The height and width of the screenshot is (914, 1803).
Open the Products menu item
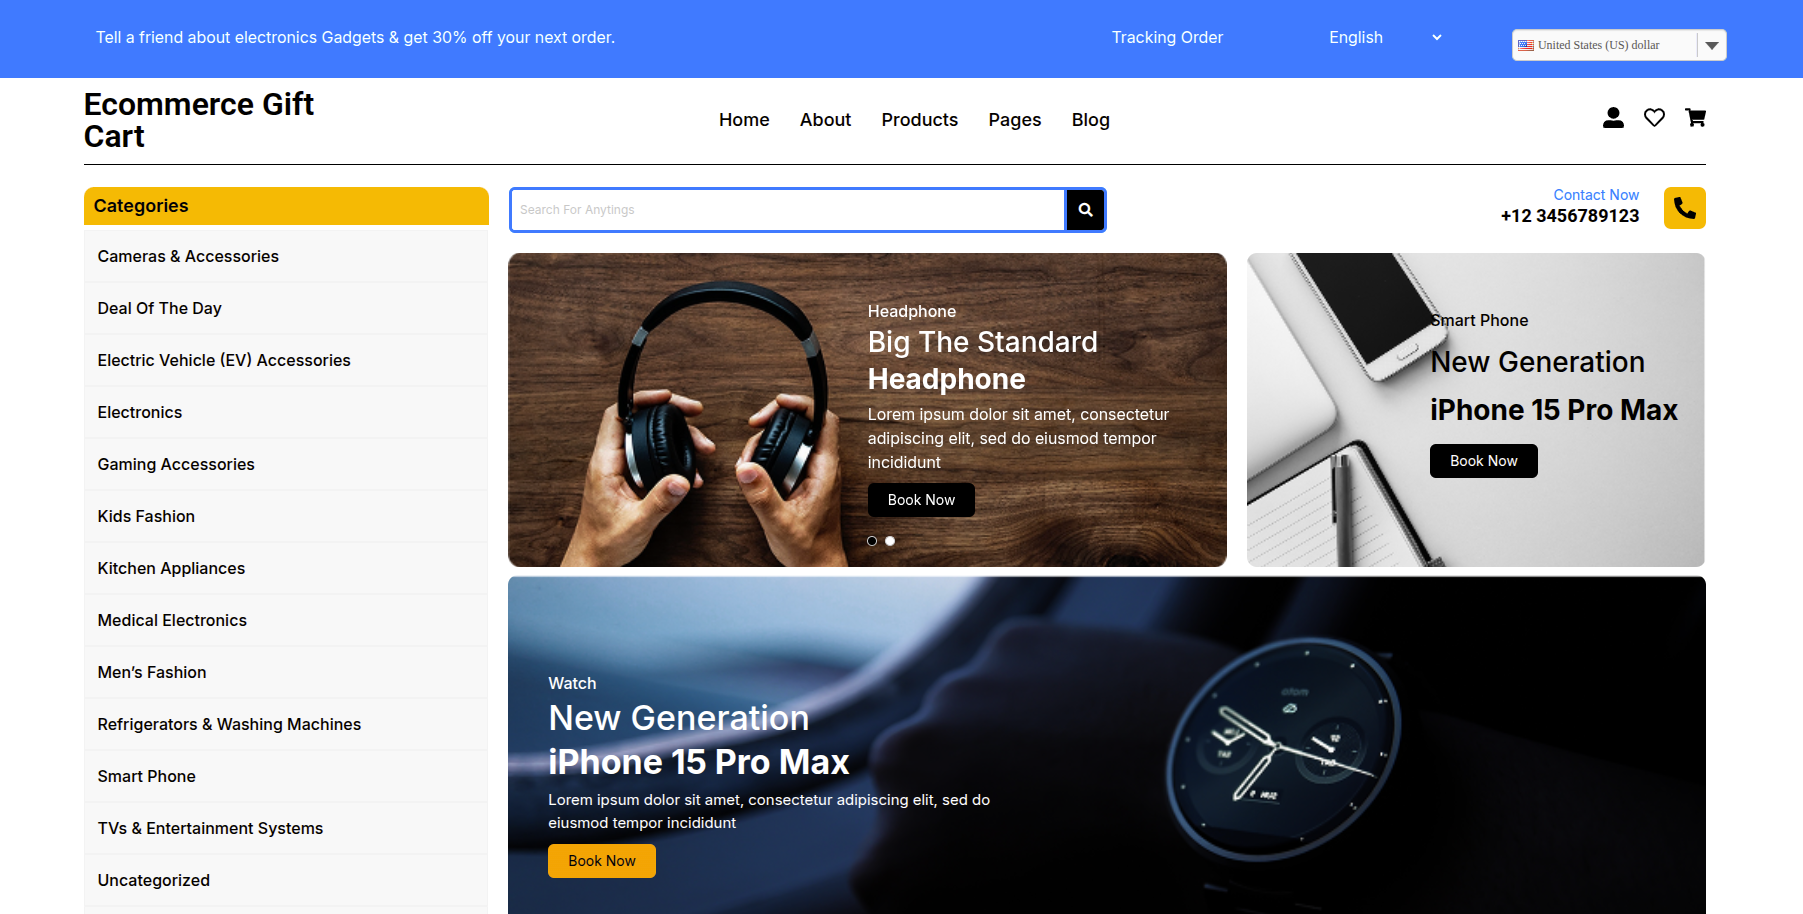[919, 120]
